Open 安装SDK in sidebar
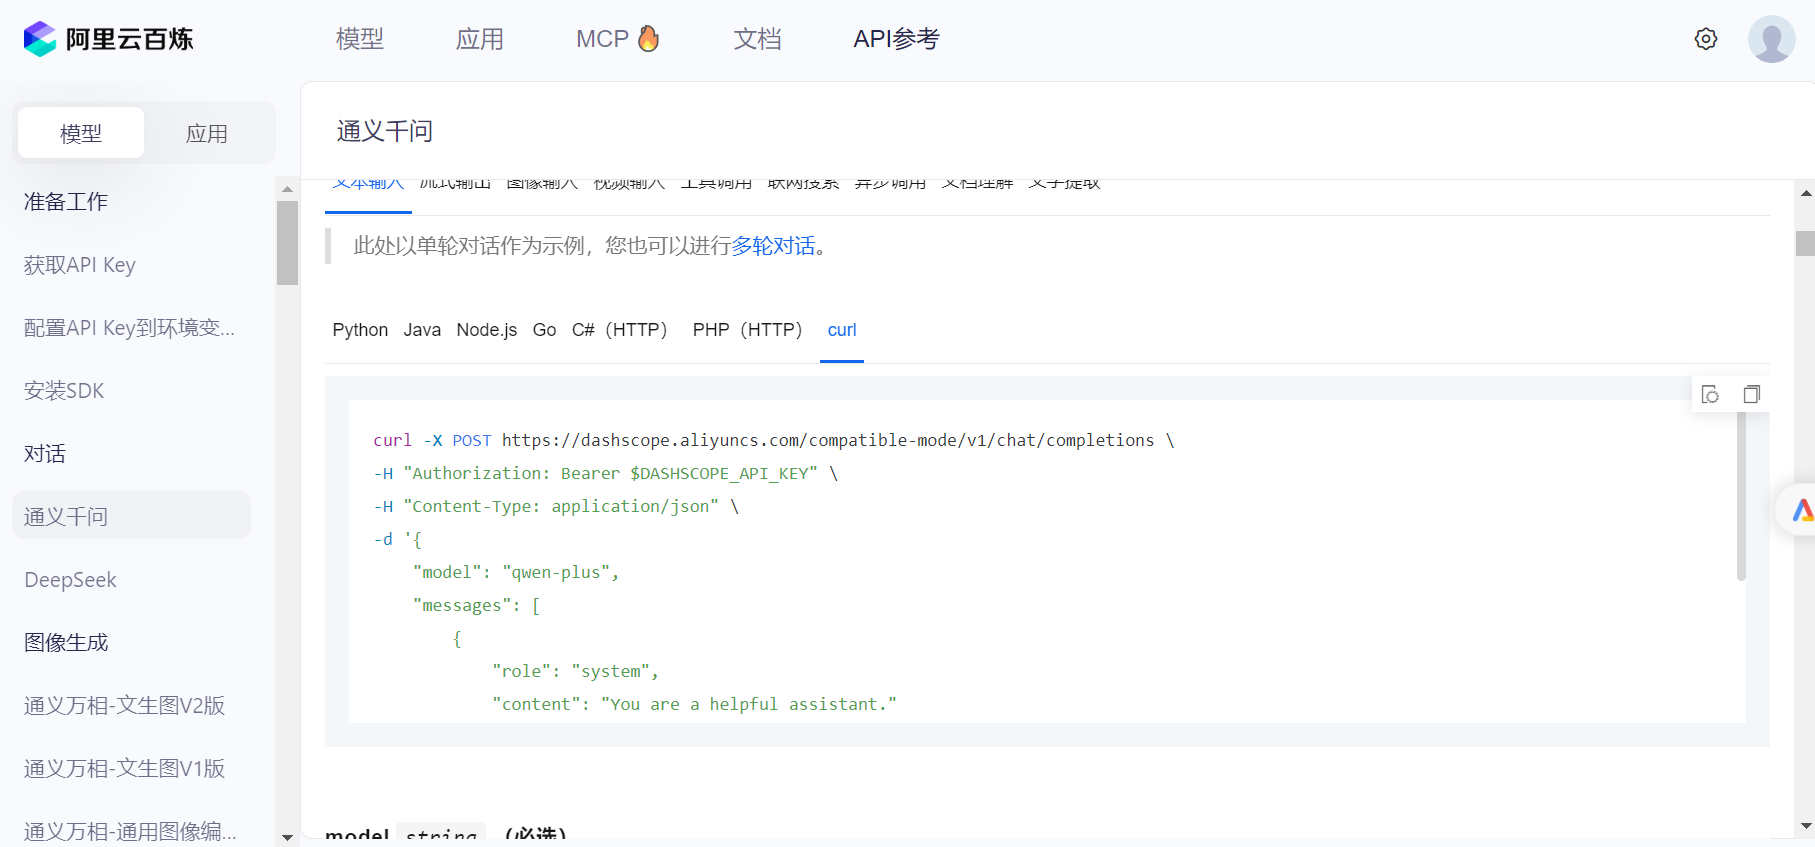 click(64, 391)
